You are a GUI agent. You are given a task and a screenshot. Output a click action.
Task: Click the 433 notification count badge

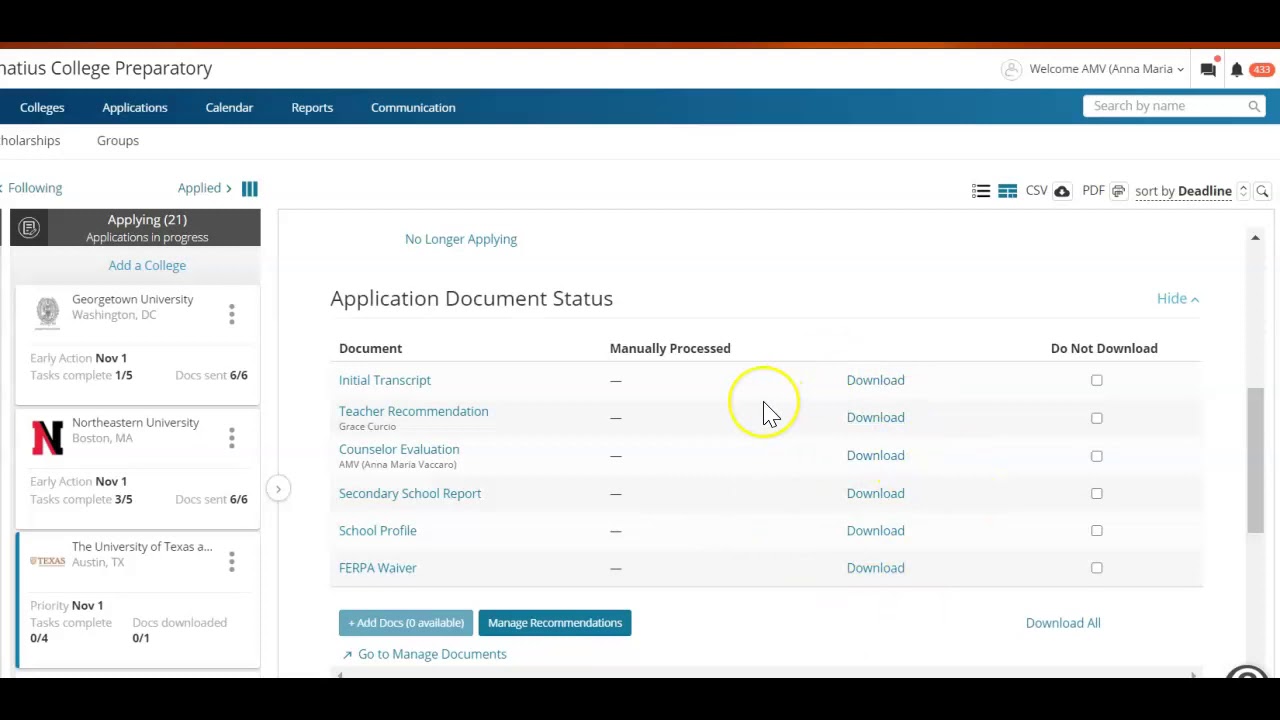coord(1262,69)
